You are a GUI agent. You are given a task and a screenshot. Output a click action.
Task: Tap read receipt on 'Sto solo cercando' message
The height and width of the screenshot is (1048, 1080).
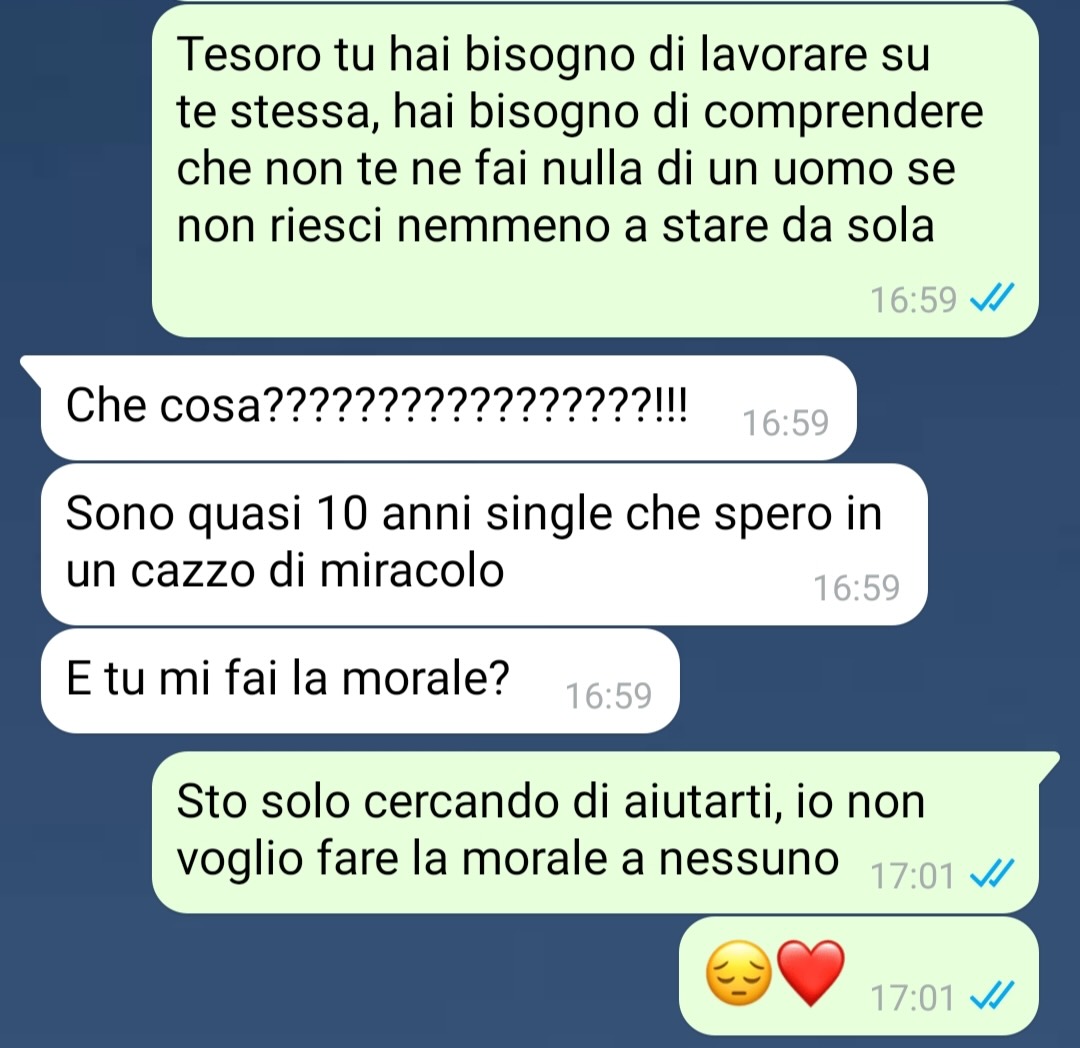[x=991, y=874]
